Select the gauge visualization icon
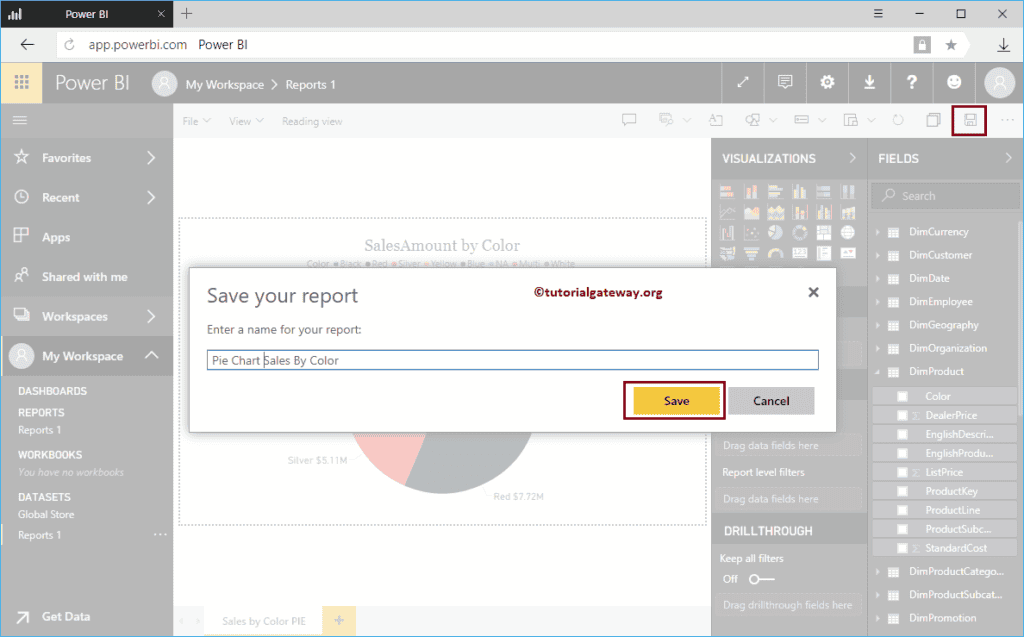The image size is (1024, 637). 775,253
